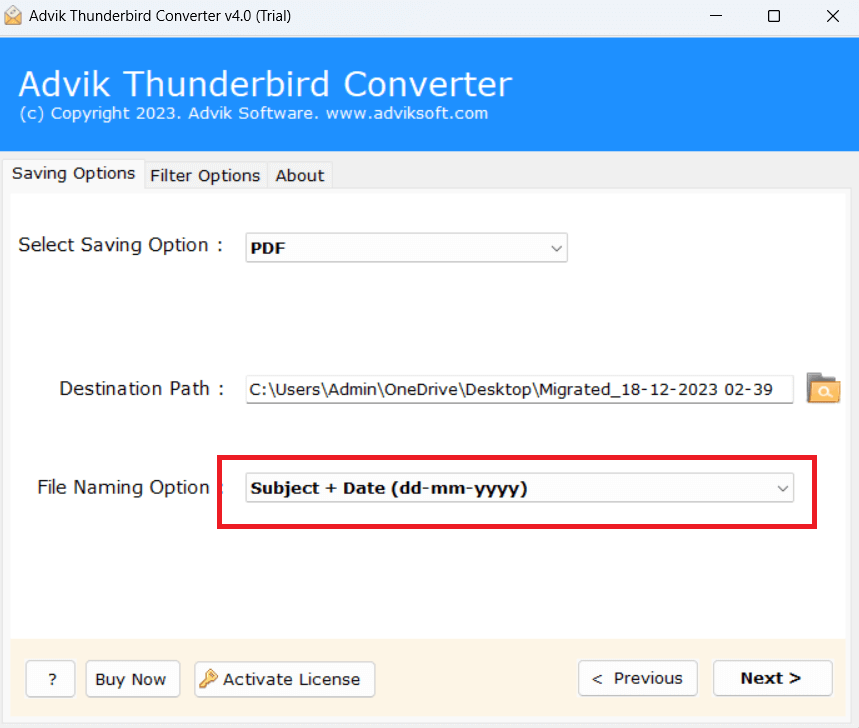Click the 'File Naming Option' label

123,487
